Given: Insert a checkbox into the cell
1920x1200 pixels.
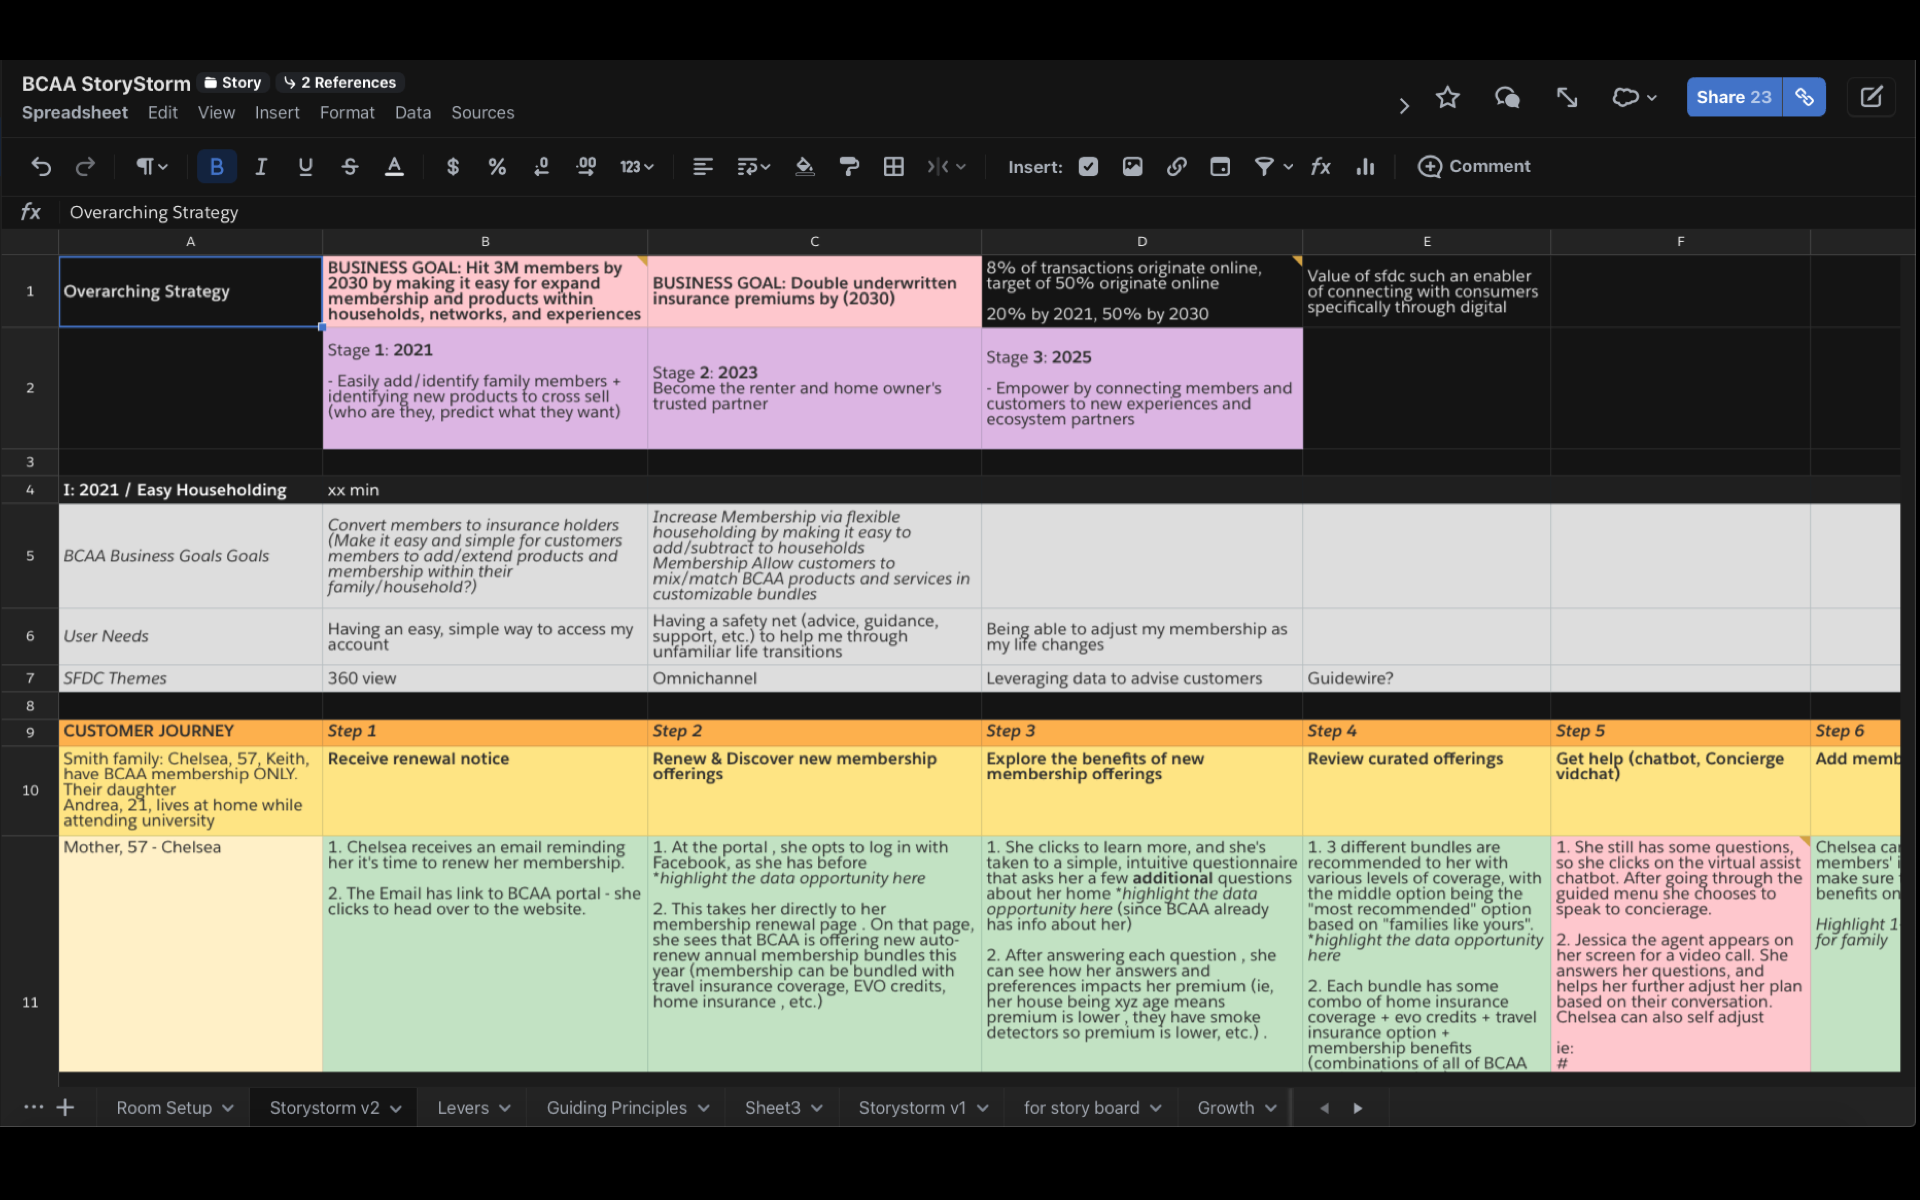Looking at the screenshot, I should (x=1088, y=167).
